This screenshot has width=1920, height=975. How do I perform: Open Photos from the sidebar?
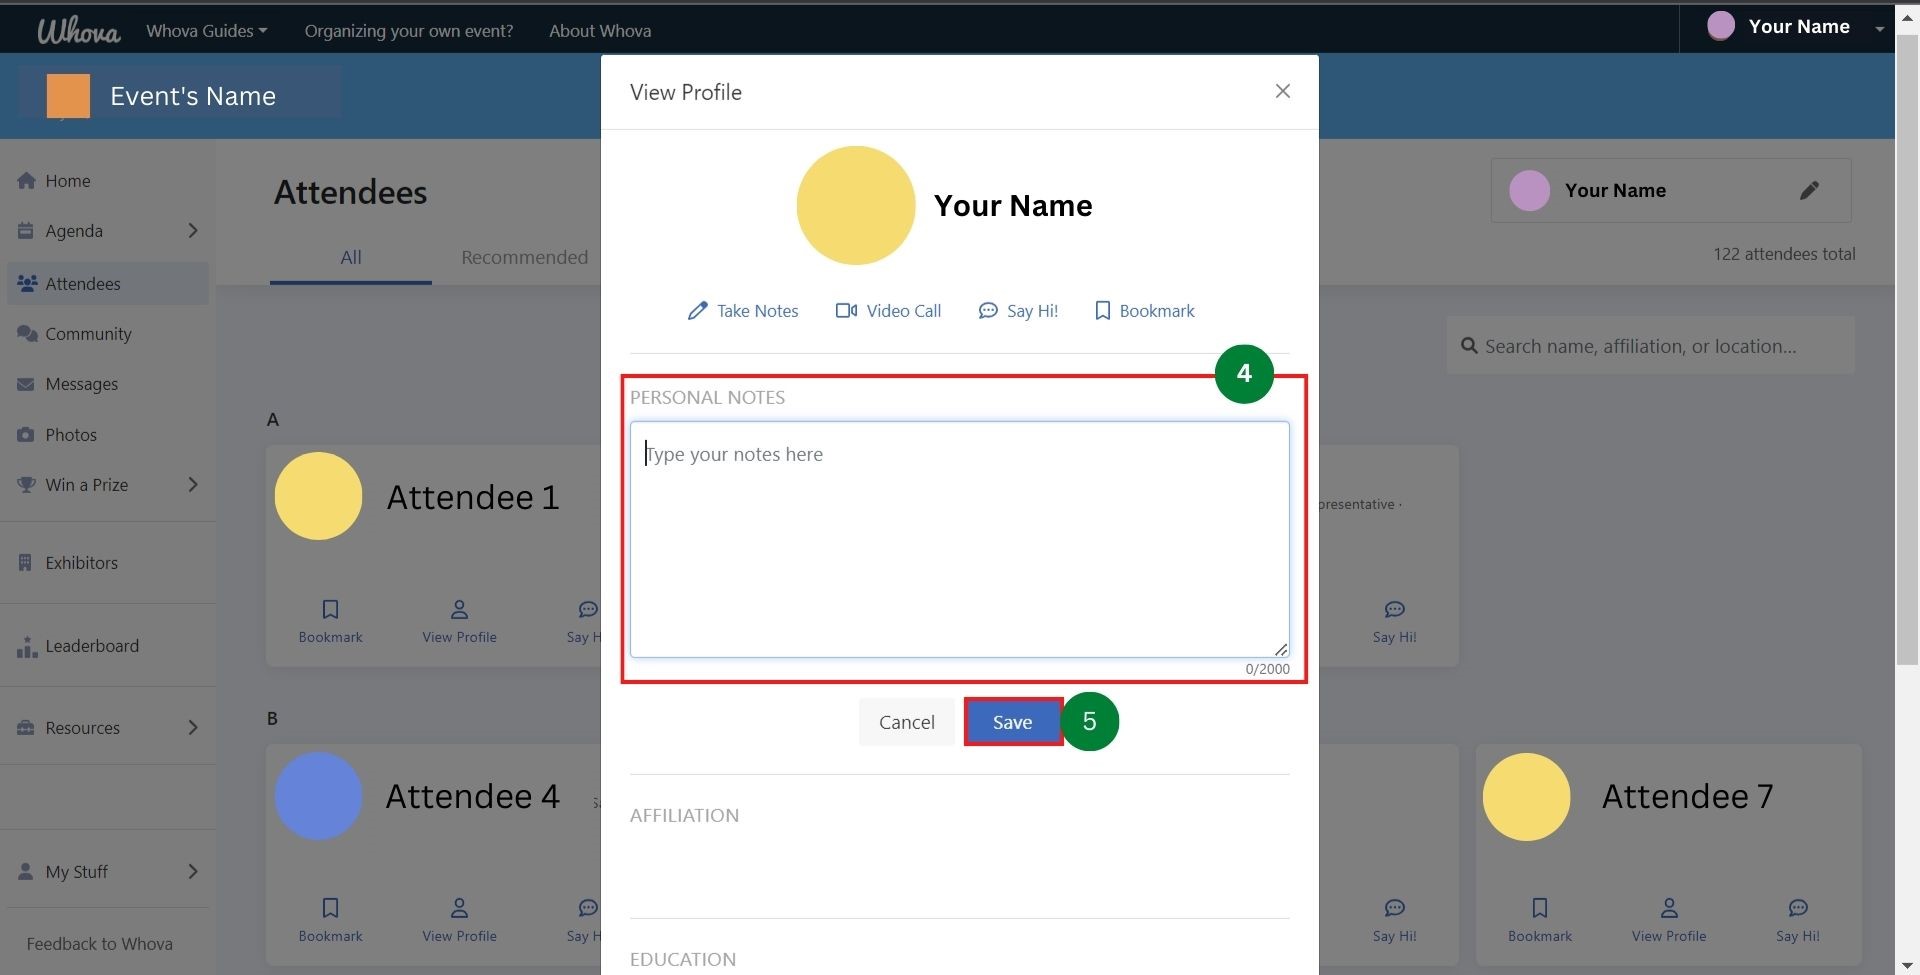pyautogui.click(x=71, y=435)
